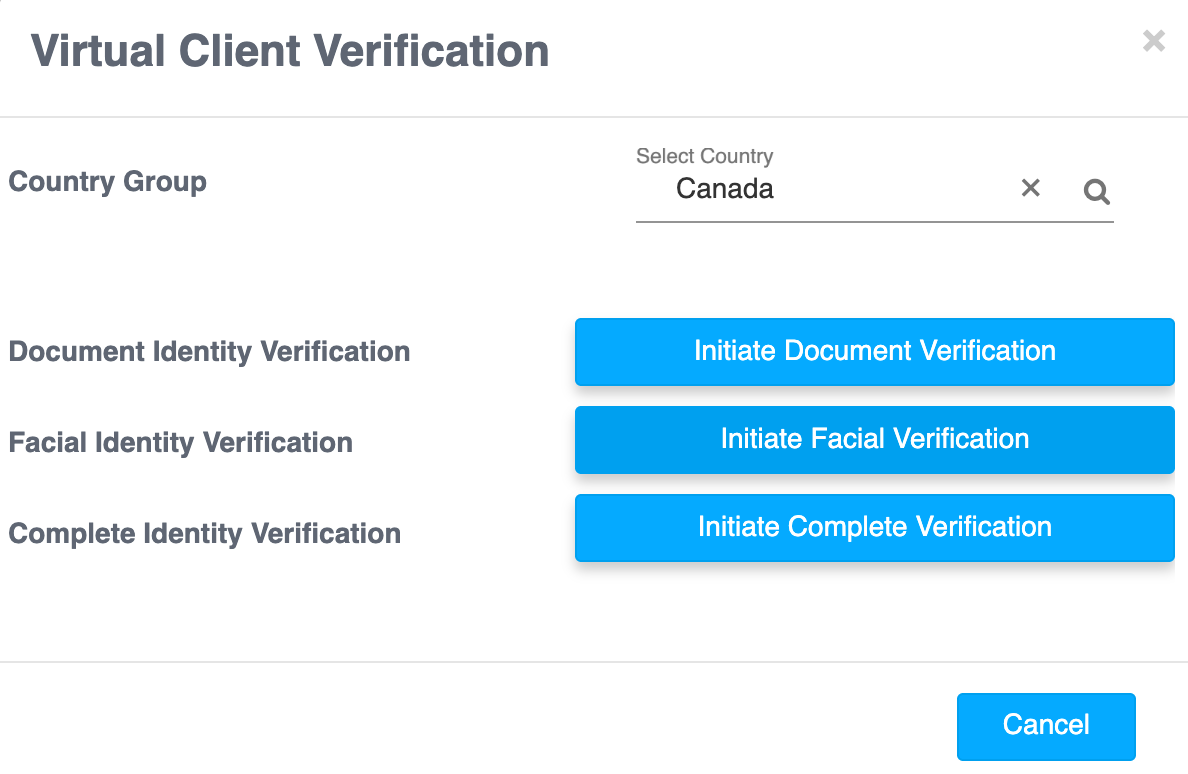Launch Initiate Complete Verification
The width and height of the screenshot is (1188, 774).
(874, 527)
